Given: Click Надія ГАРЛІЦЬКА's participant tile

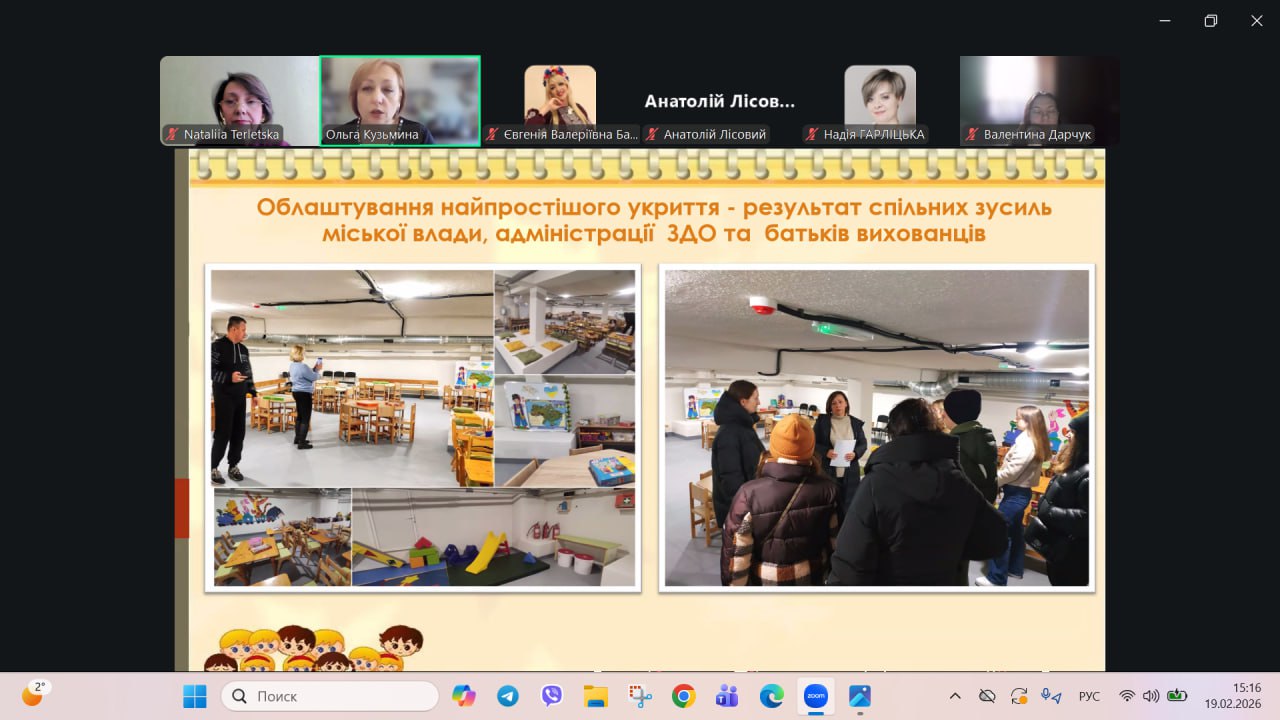Looking at the screenshot, I should 880,100.
